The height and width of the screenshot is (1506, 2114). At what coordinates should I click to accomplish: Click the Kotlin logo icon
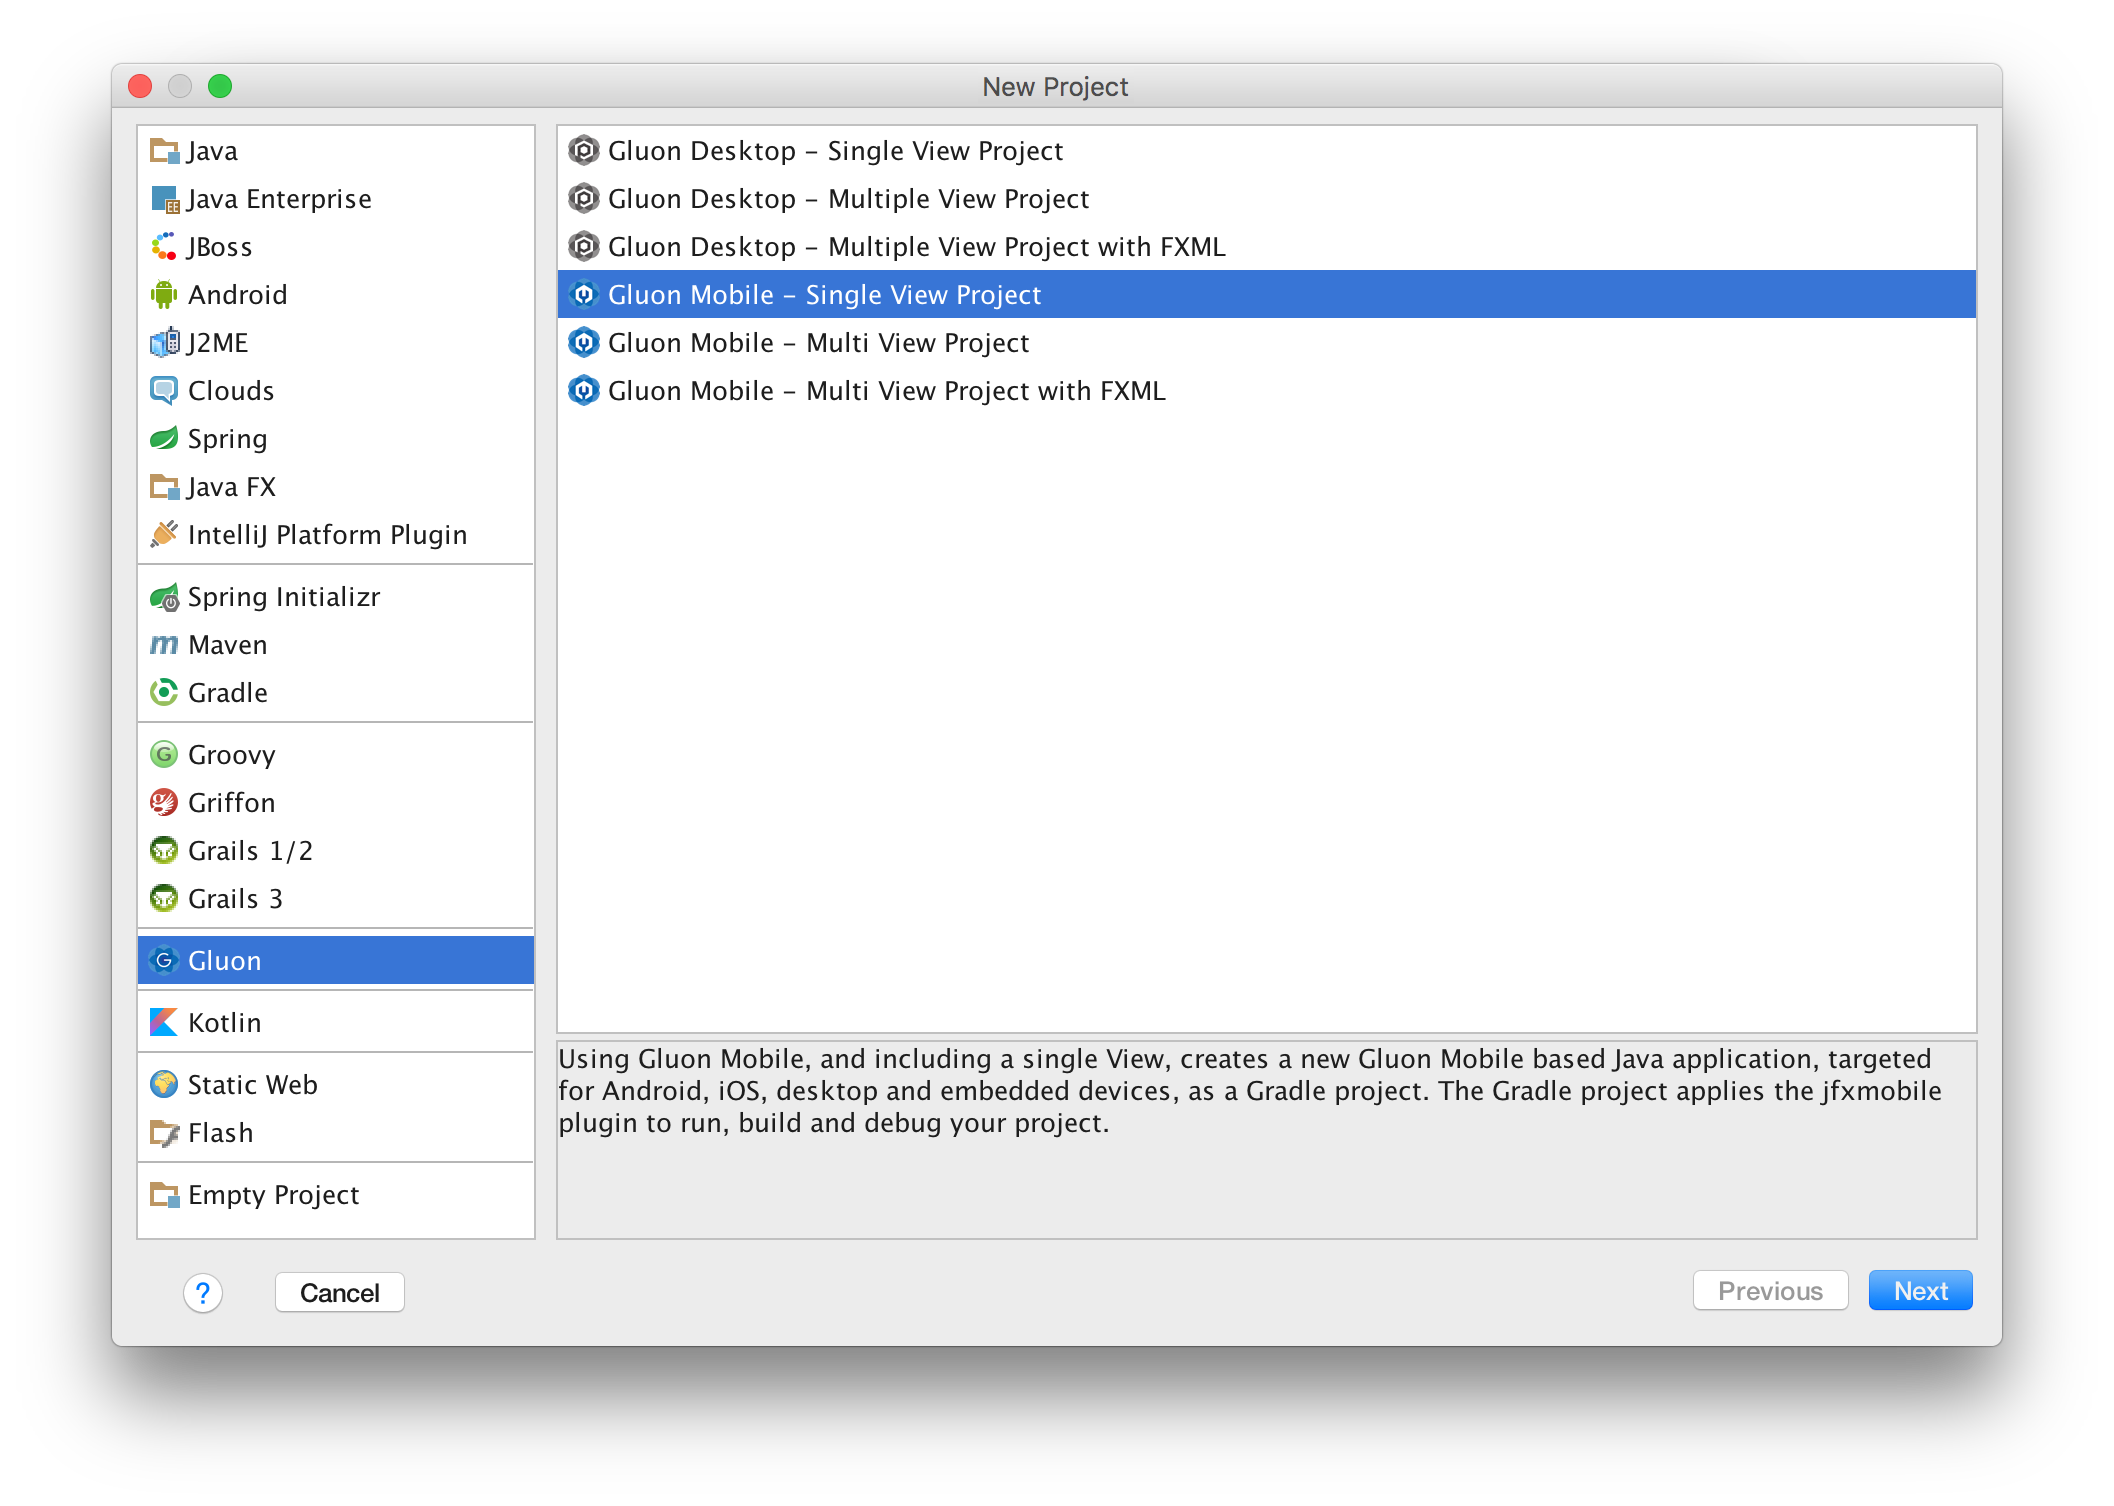pos(164,1023)
